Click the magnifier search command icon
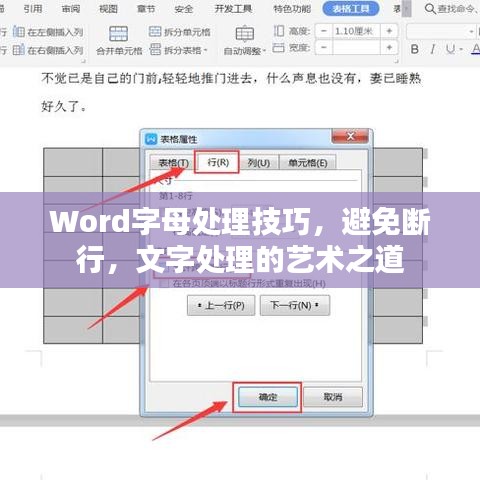 430,9
